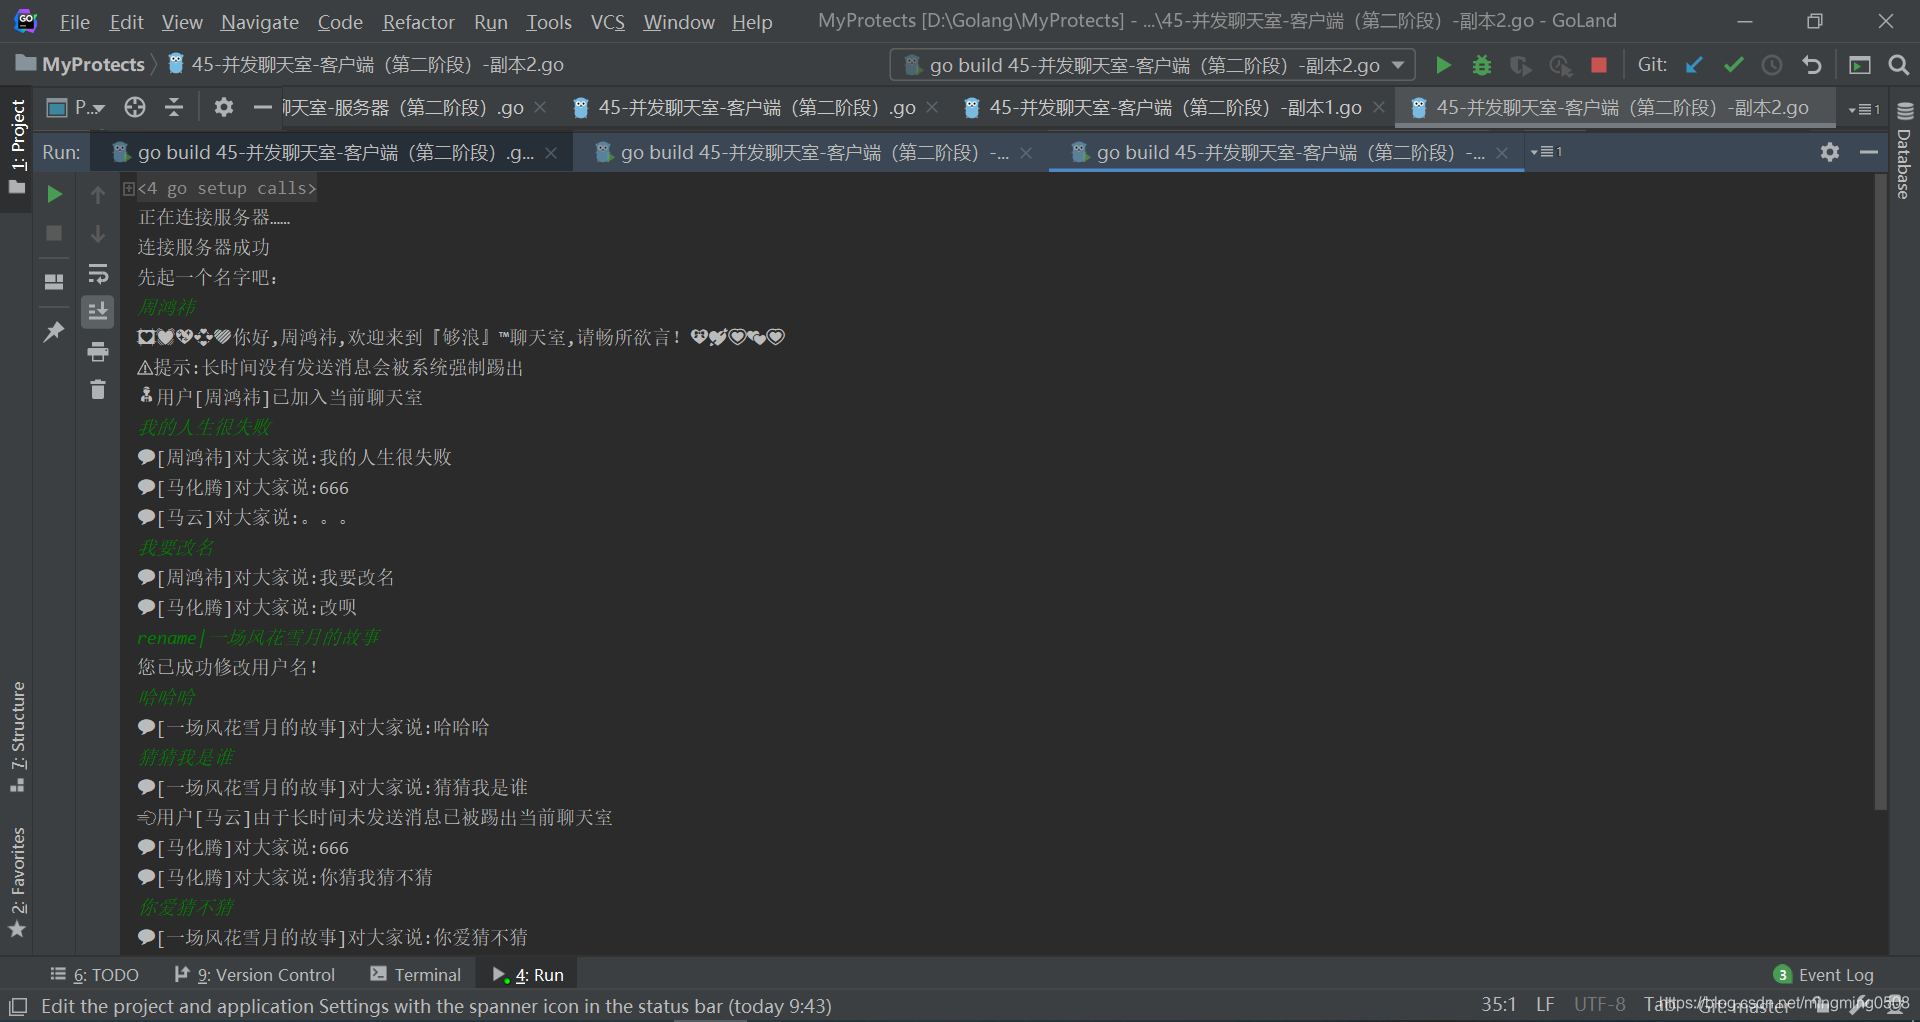Open the Database side panel tab
The image size is (1920, 1022).
(x=1904, y=151)
